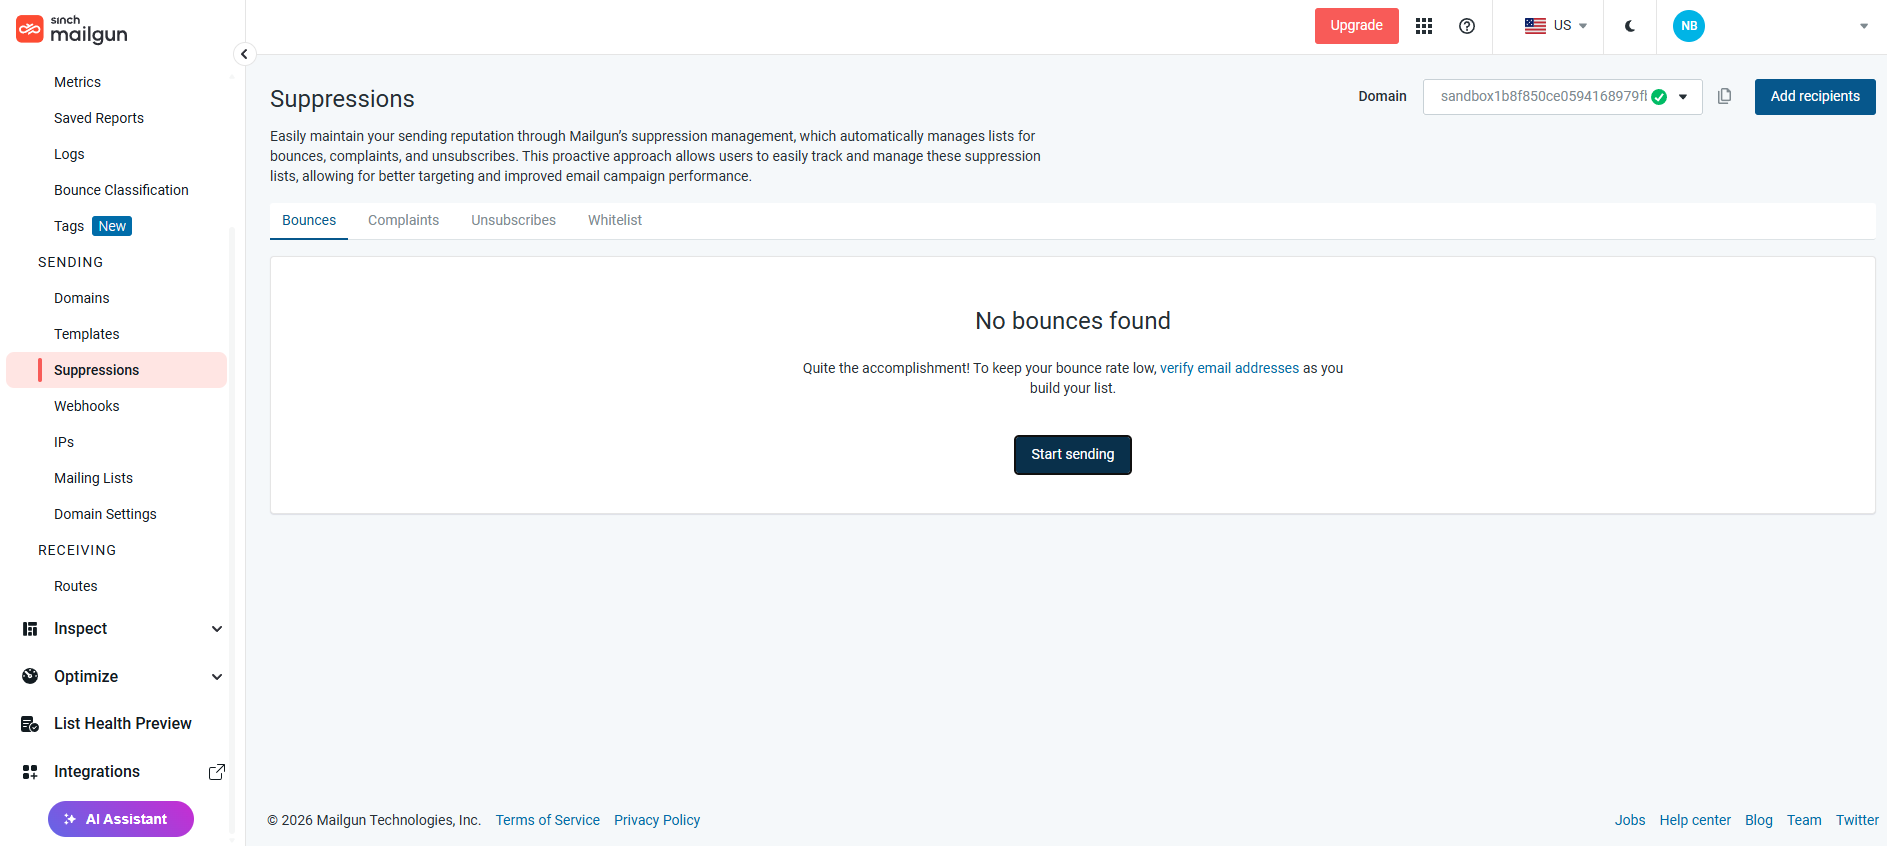This screenshot has height=846, width=1887.
Task: Select Suppressions in the sidebar
Action: tap(116, 370)
